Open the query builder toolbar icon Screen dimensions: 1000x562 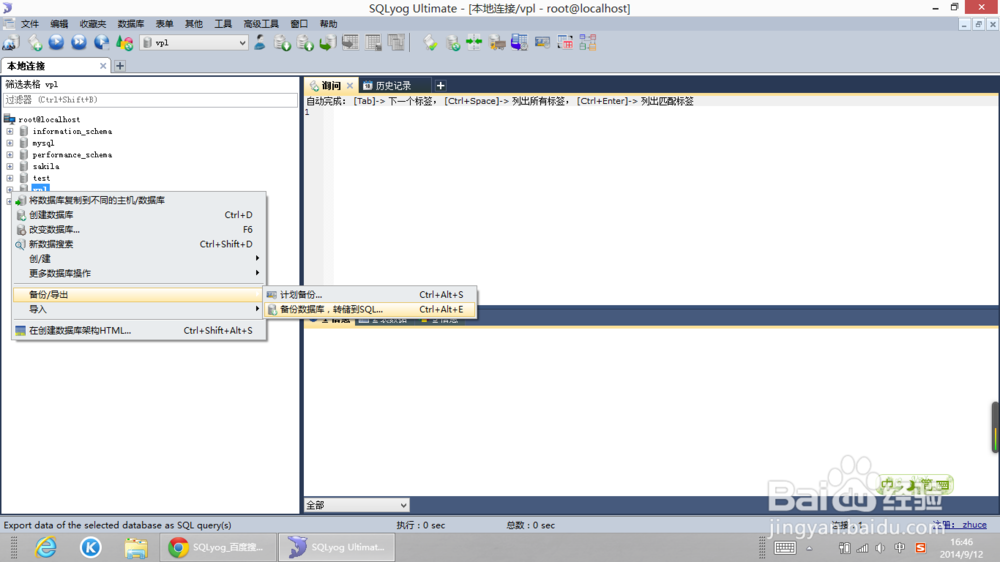tap(565, 43)
